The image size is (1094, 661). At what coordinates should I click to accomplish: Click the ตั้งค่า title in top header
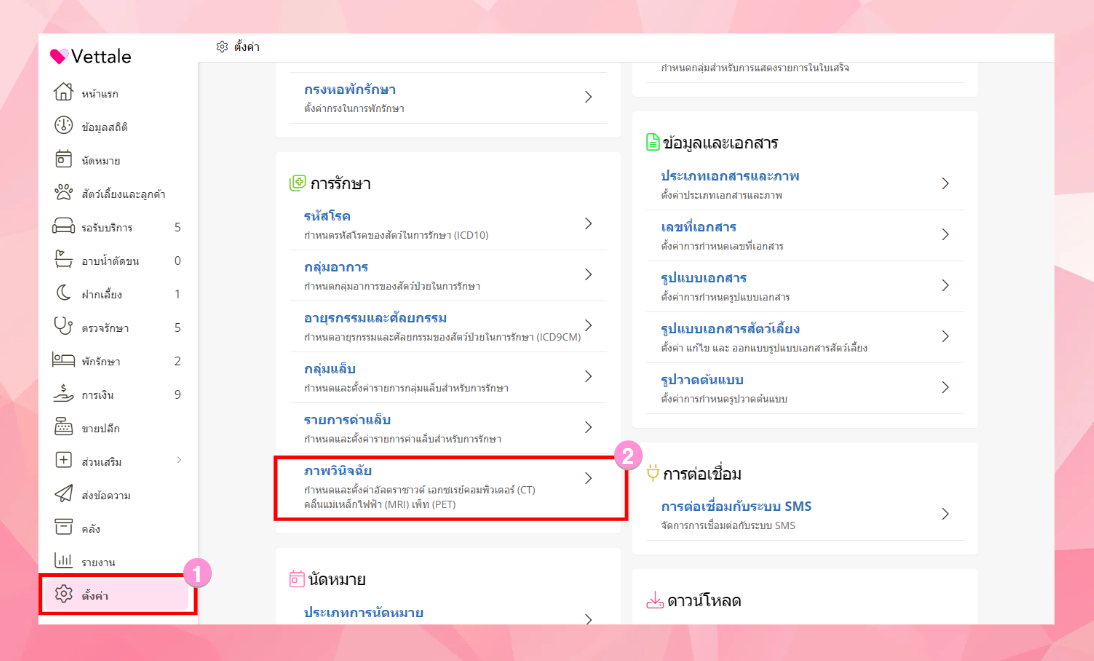click(x=246, y=47)
